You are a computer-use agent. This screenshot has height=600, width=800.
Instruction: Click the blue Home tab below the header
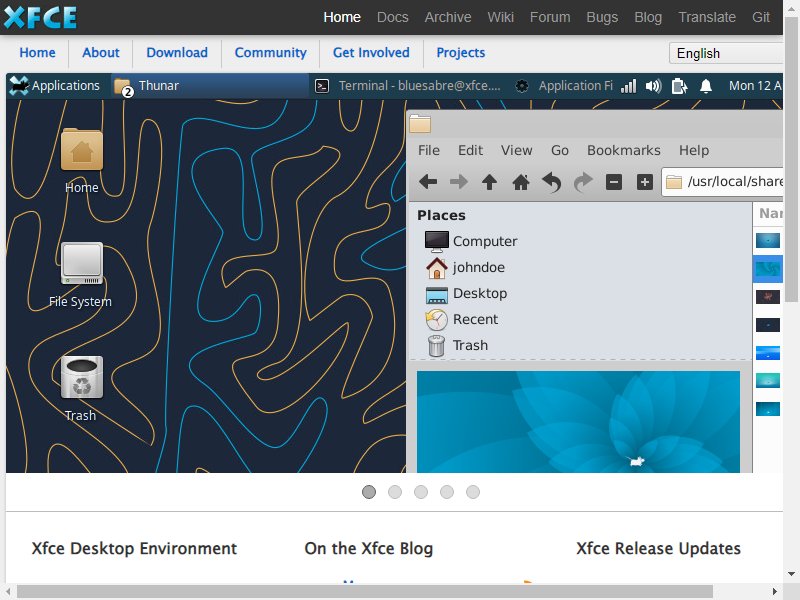37,53
